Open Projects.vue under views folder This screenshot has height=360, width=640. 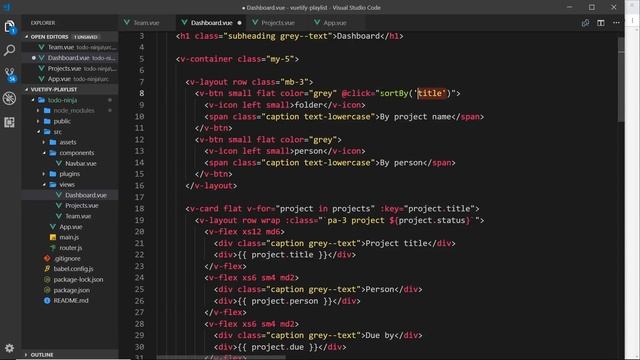pyautogui.click(x=70, y=206)
